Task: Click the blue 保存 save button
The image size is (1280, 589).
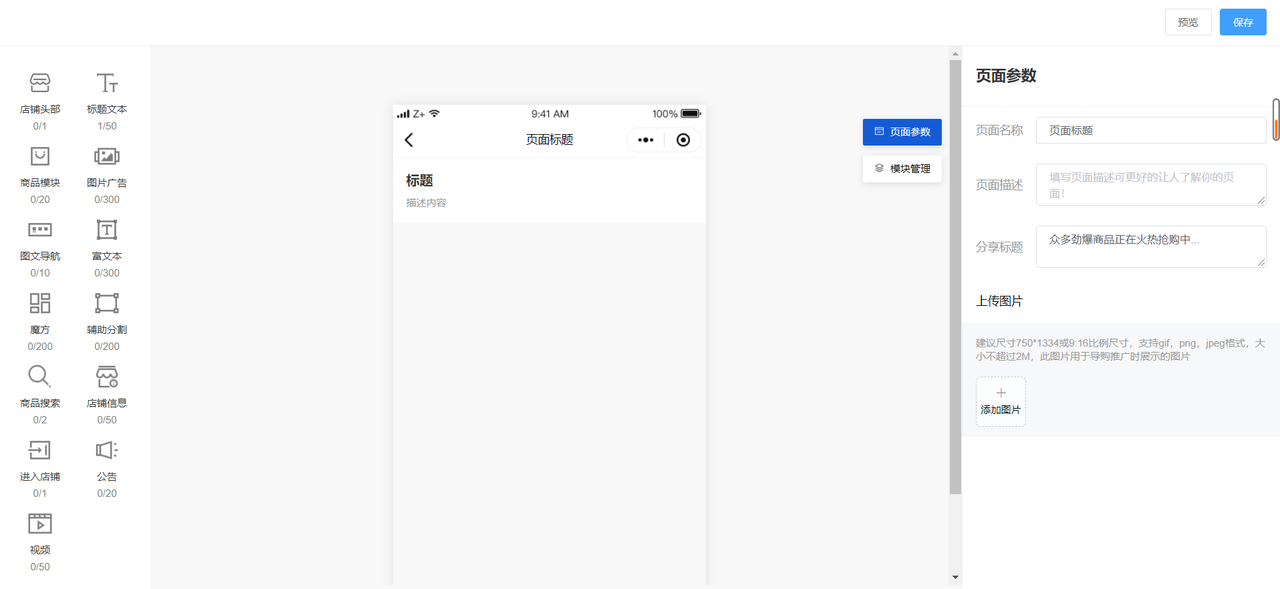Action: (1243, 22)
